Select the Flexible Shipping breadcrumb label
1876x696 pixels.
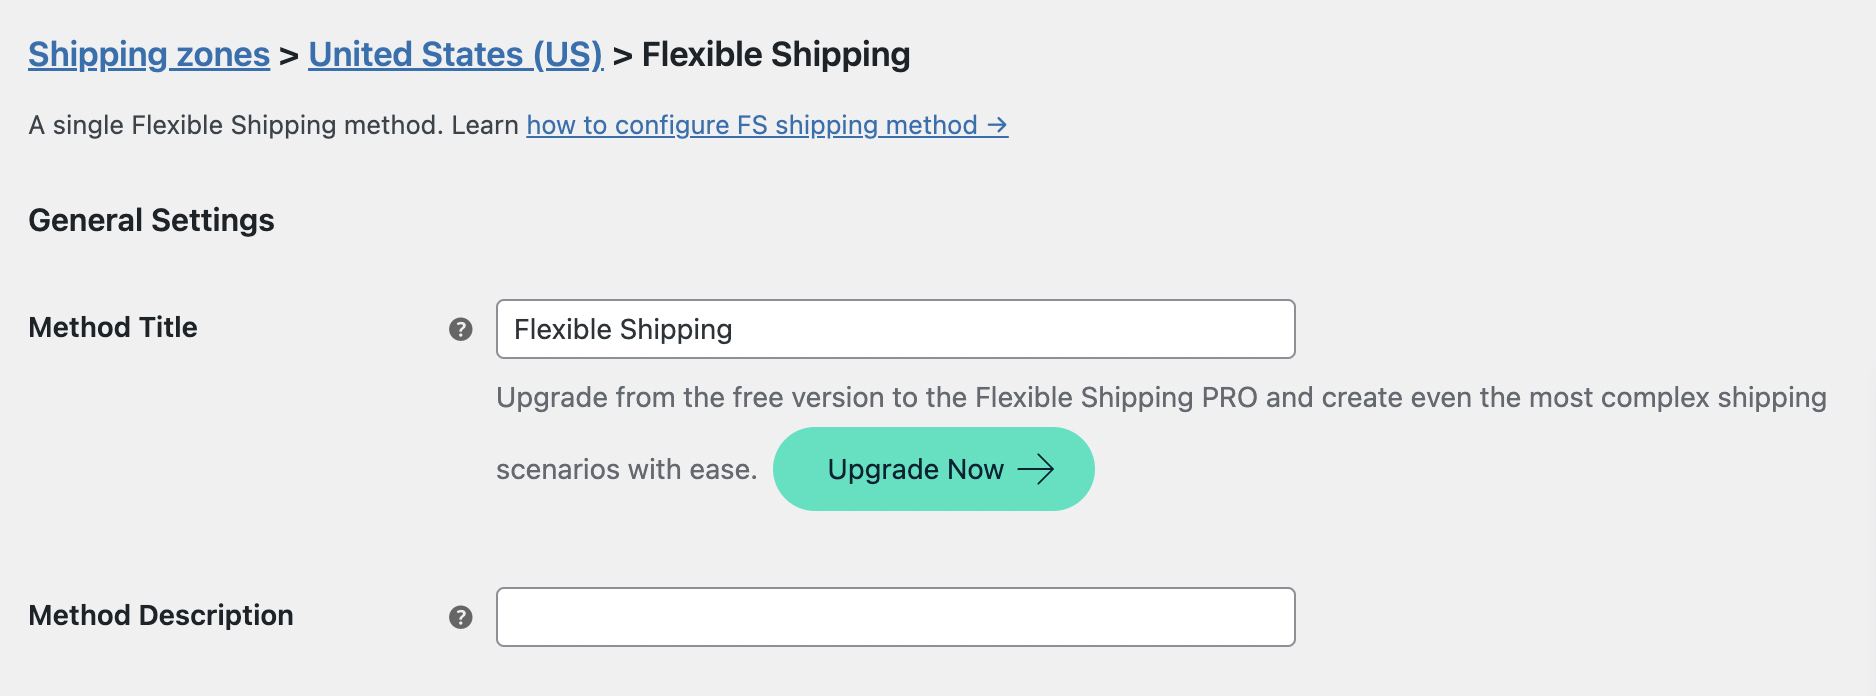776,54
